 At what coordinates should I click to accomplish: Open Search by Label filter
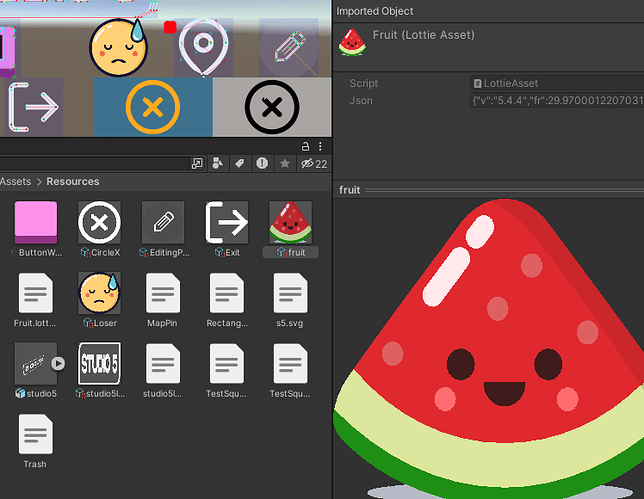240,164
